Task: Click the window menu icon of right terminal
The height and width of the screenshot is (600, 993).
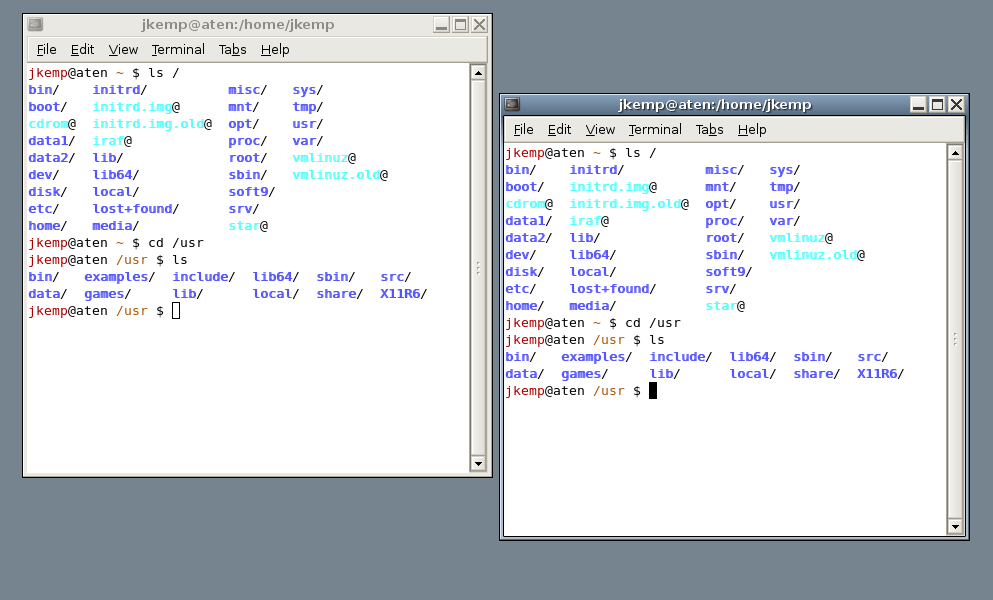Action: click(512, 105)
